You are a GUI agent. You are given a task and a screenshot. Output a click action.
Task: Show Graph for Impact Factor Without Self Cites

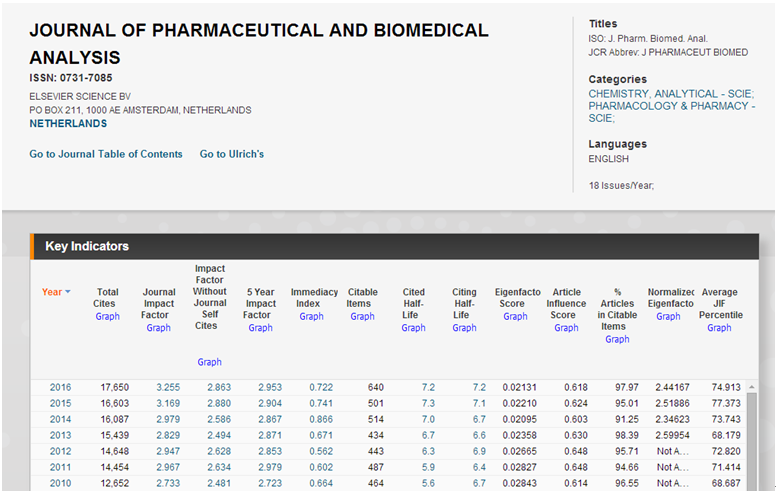[209, 362]
